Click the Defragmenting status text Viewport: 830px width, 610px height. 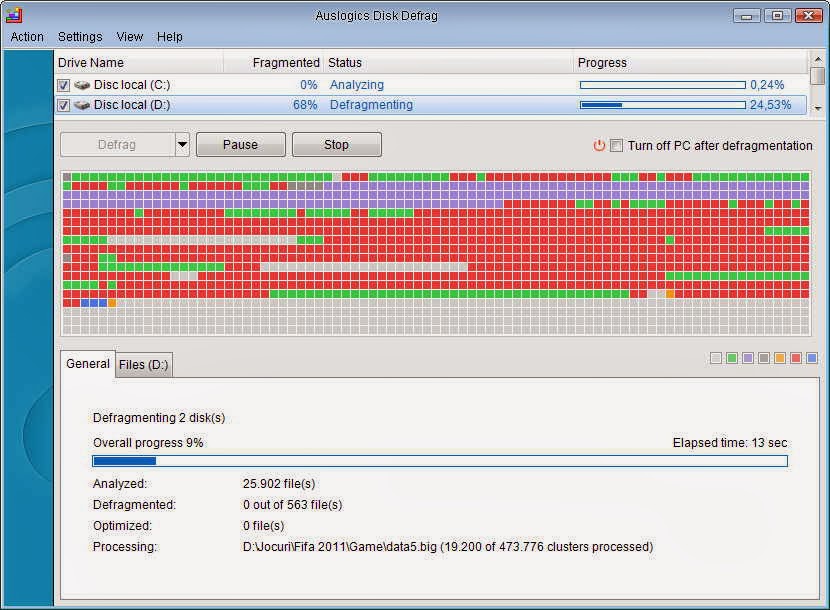click(x=371, y=105)
